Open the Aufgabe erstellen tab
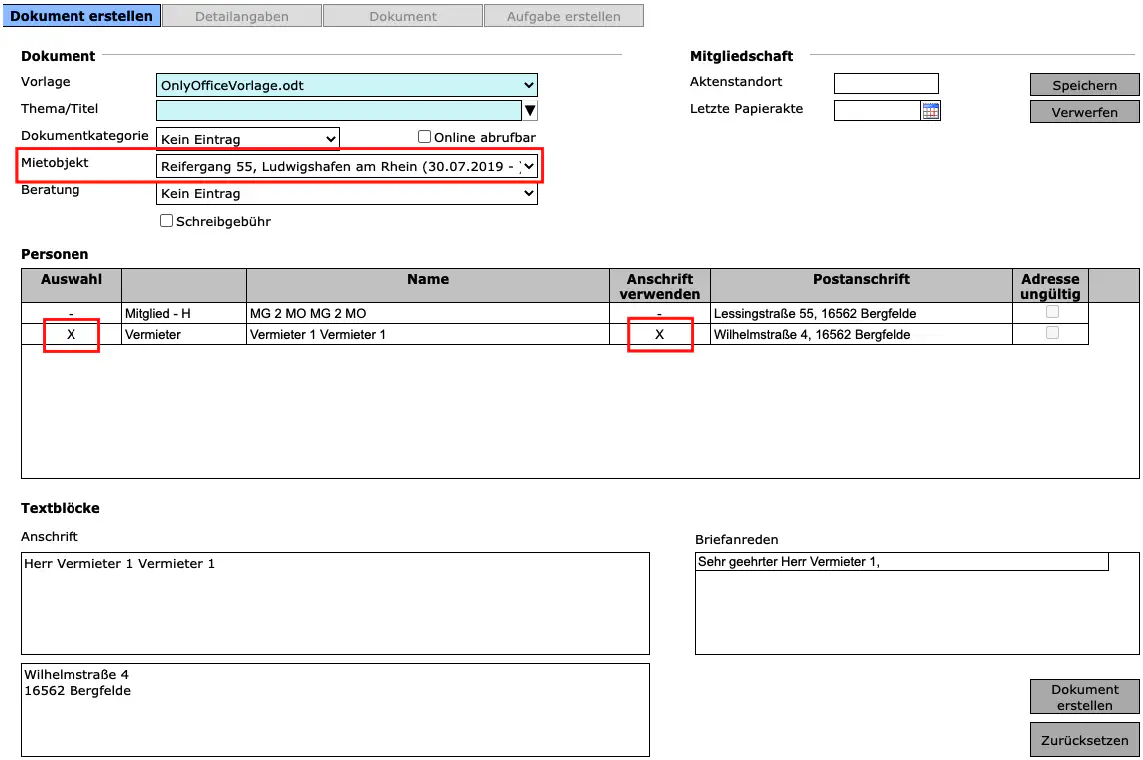This screenshot has height=760, width=1143. [x=563, y=16]
